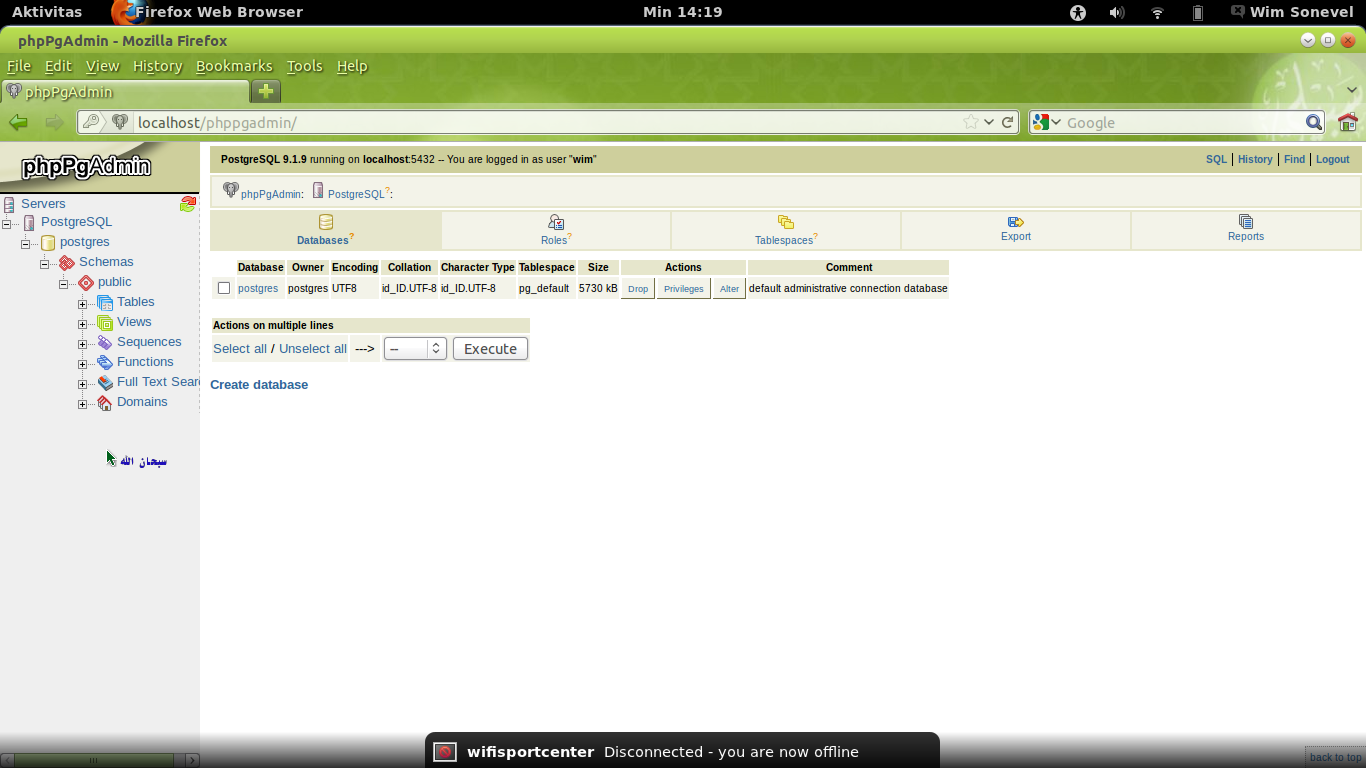
Task: Click the Drop button for postgres
Action: coord(638,288)
